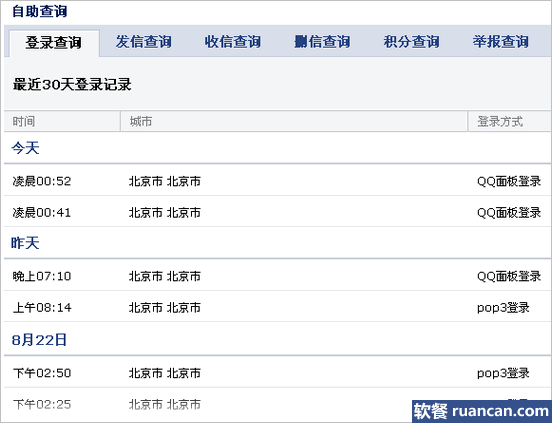
Task: Click the 凌晨00:41 time entry
Action: click(x=42, y=213)
